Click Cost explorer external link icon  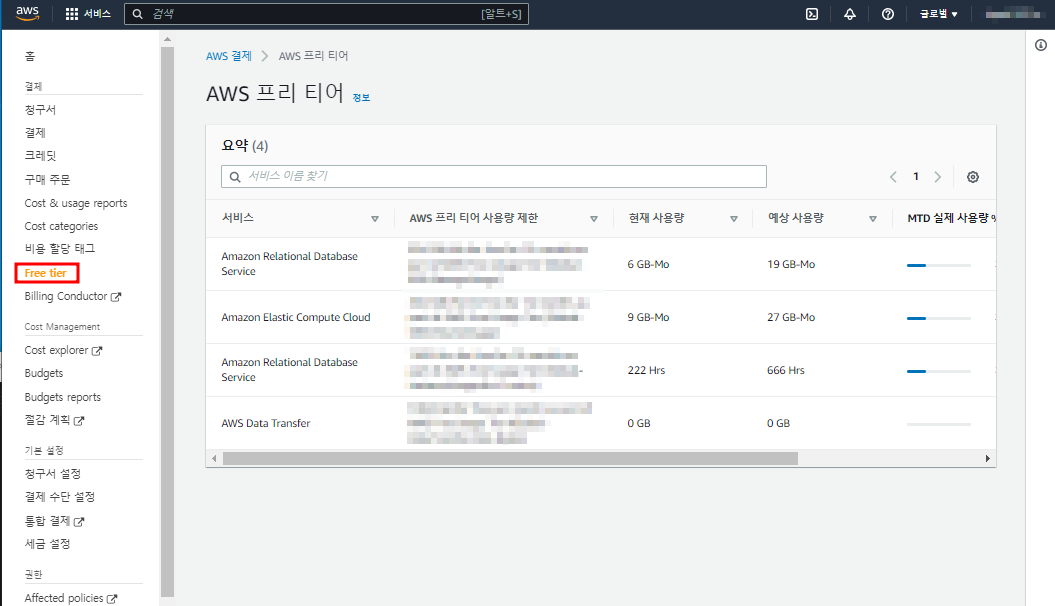coord(97,350)
